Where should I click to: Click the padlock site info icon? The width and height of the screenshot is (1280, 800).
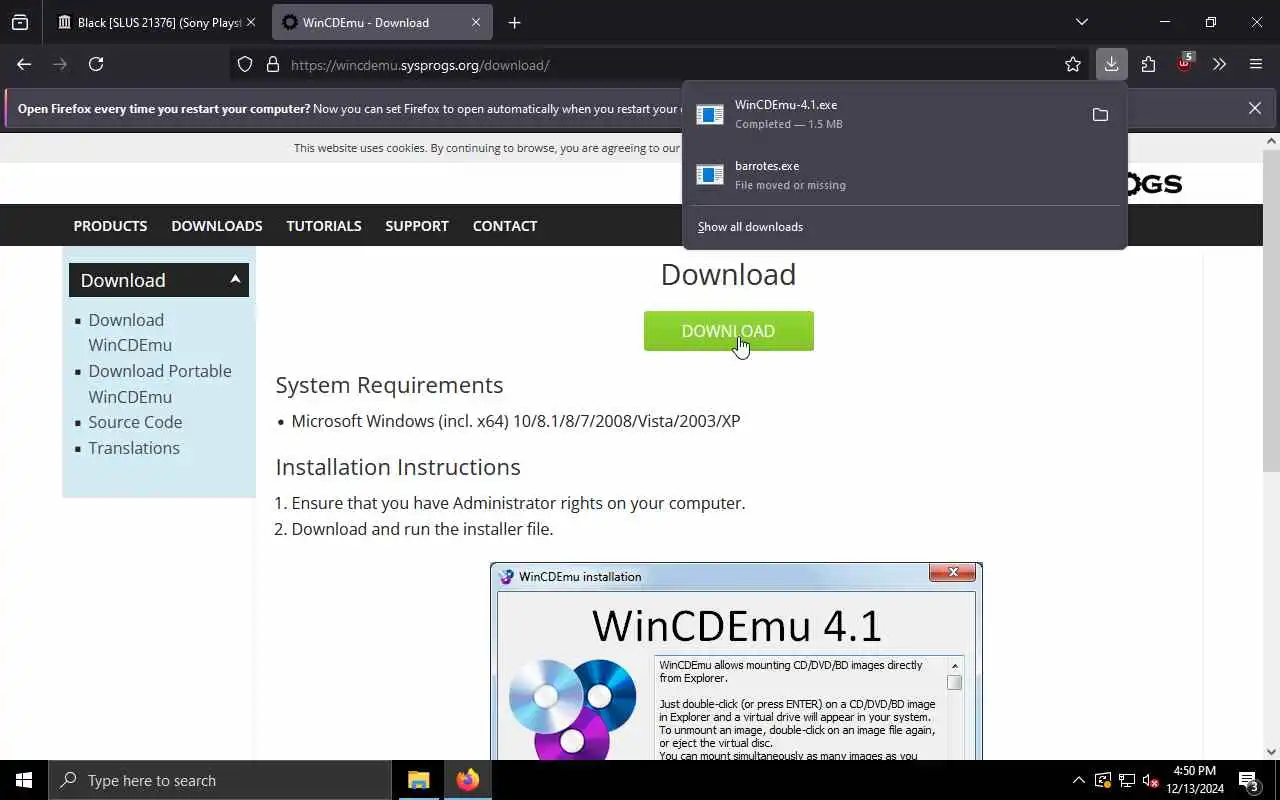(272, 65)
